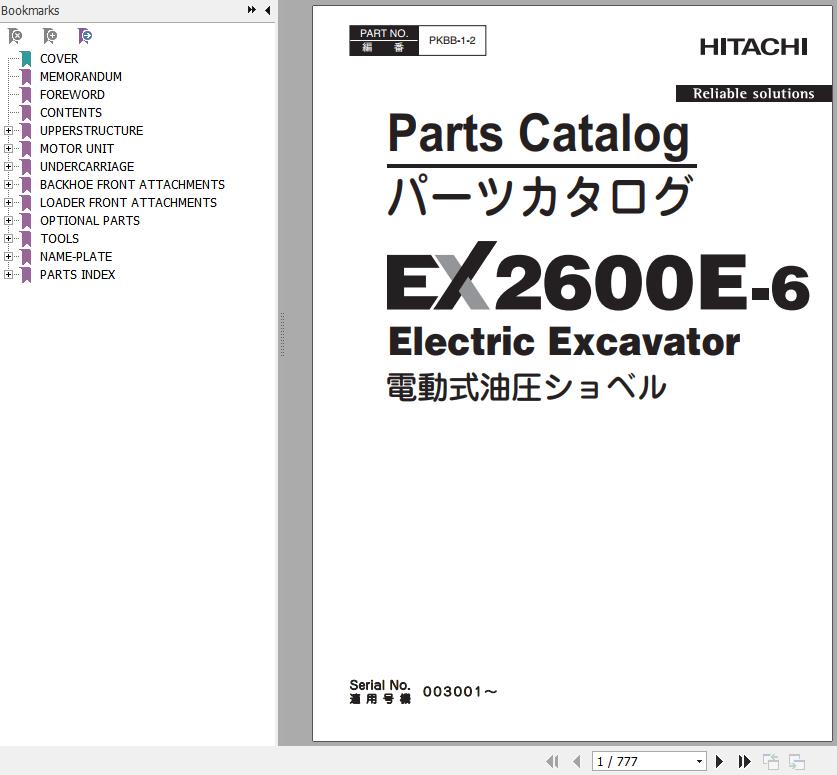Expand the PARTS INDEX bookmark node
837x775 pixels.
pyautogui.click(x=8, y=275)
